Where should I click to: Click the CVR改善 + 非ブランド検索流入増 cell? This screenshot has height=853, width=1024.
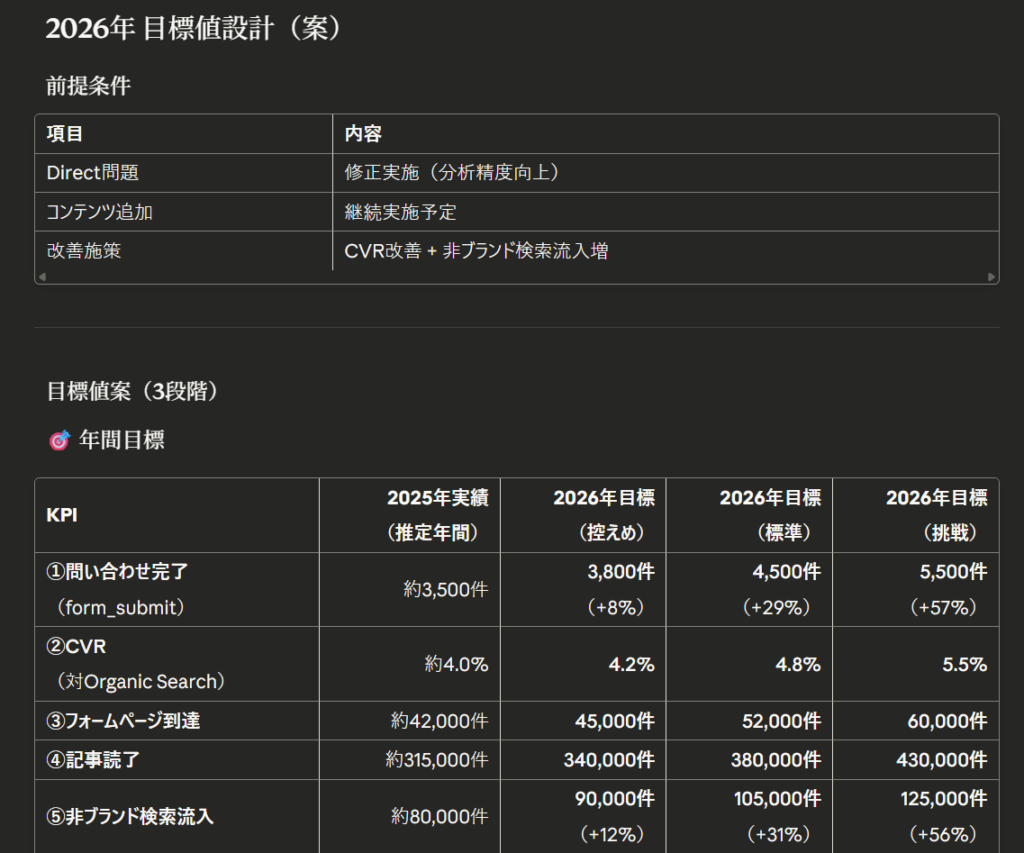coord(476,251)
